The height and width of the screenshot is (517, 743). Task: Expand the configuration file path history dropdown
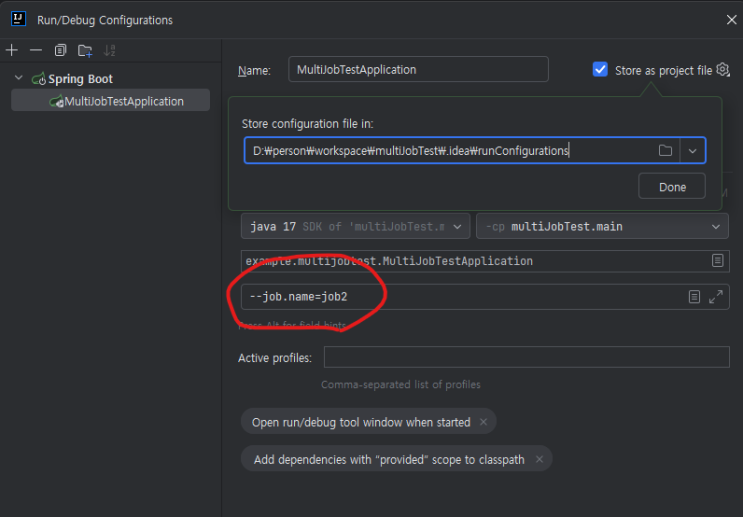[x=693, y=150]
